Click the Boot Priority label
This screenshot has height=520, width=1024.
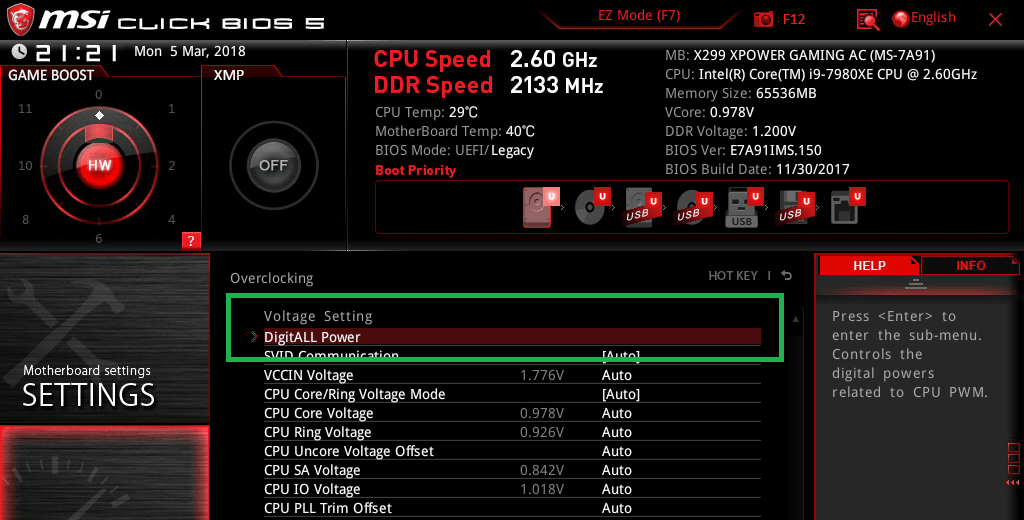click(415, 171)
